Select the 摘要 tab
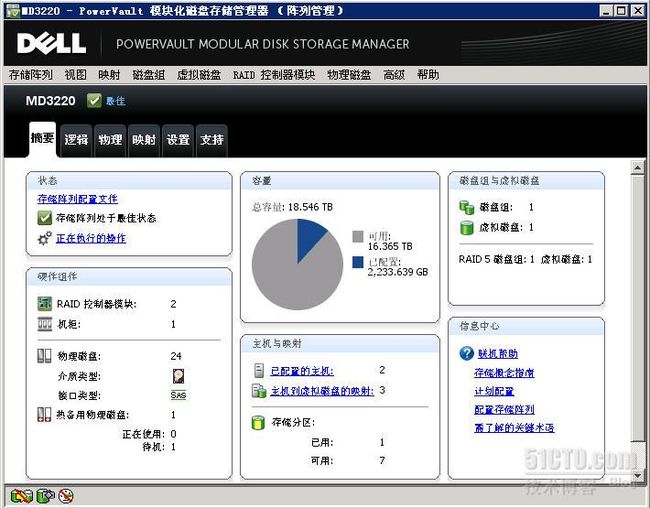Image resolution: width=650 pixels, height=508 pixels. point(42,139)
